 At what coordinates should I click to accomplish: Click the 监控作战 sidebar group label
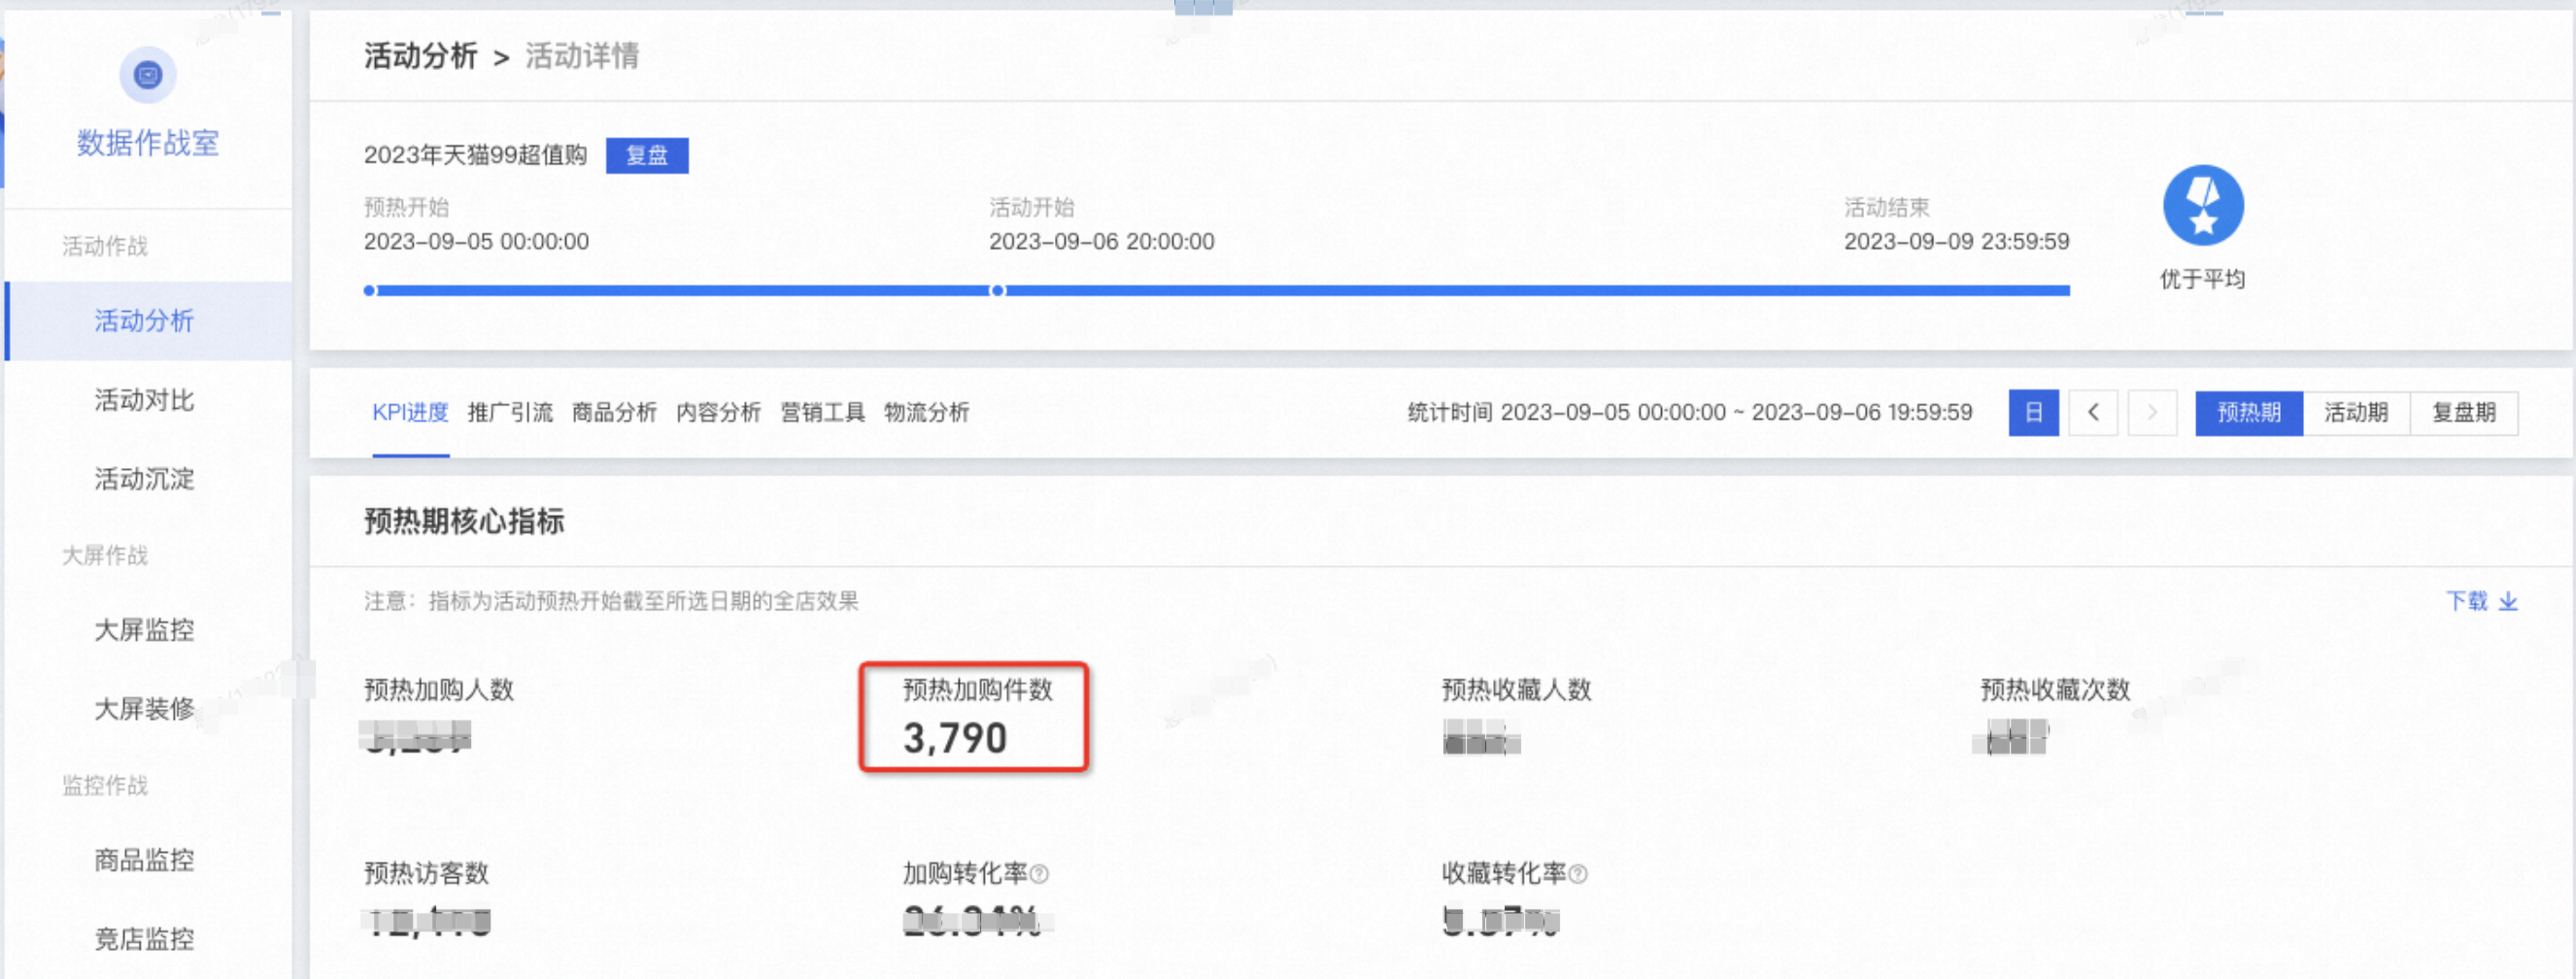(x=105, y=786)
